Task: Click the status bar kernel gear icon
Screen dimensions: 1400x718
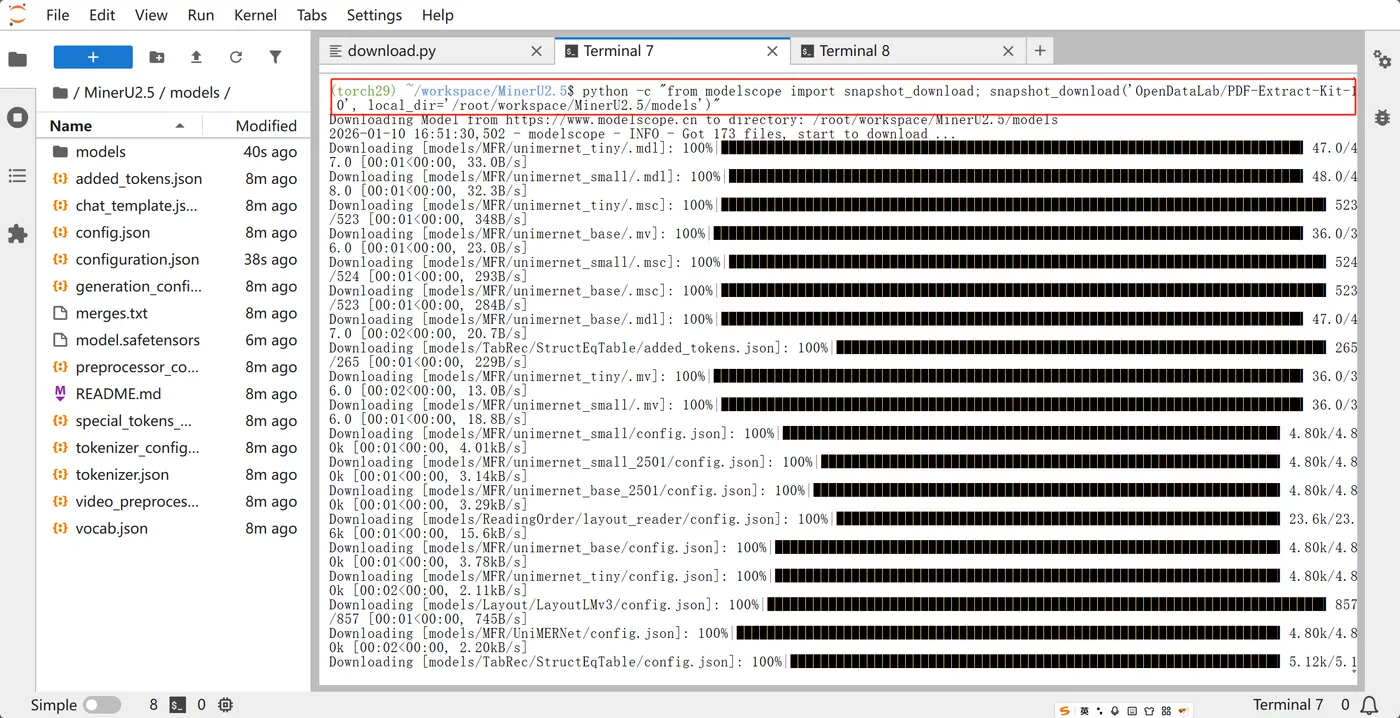Action: click(226, 705)
